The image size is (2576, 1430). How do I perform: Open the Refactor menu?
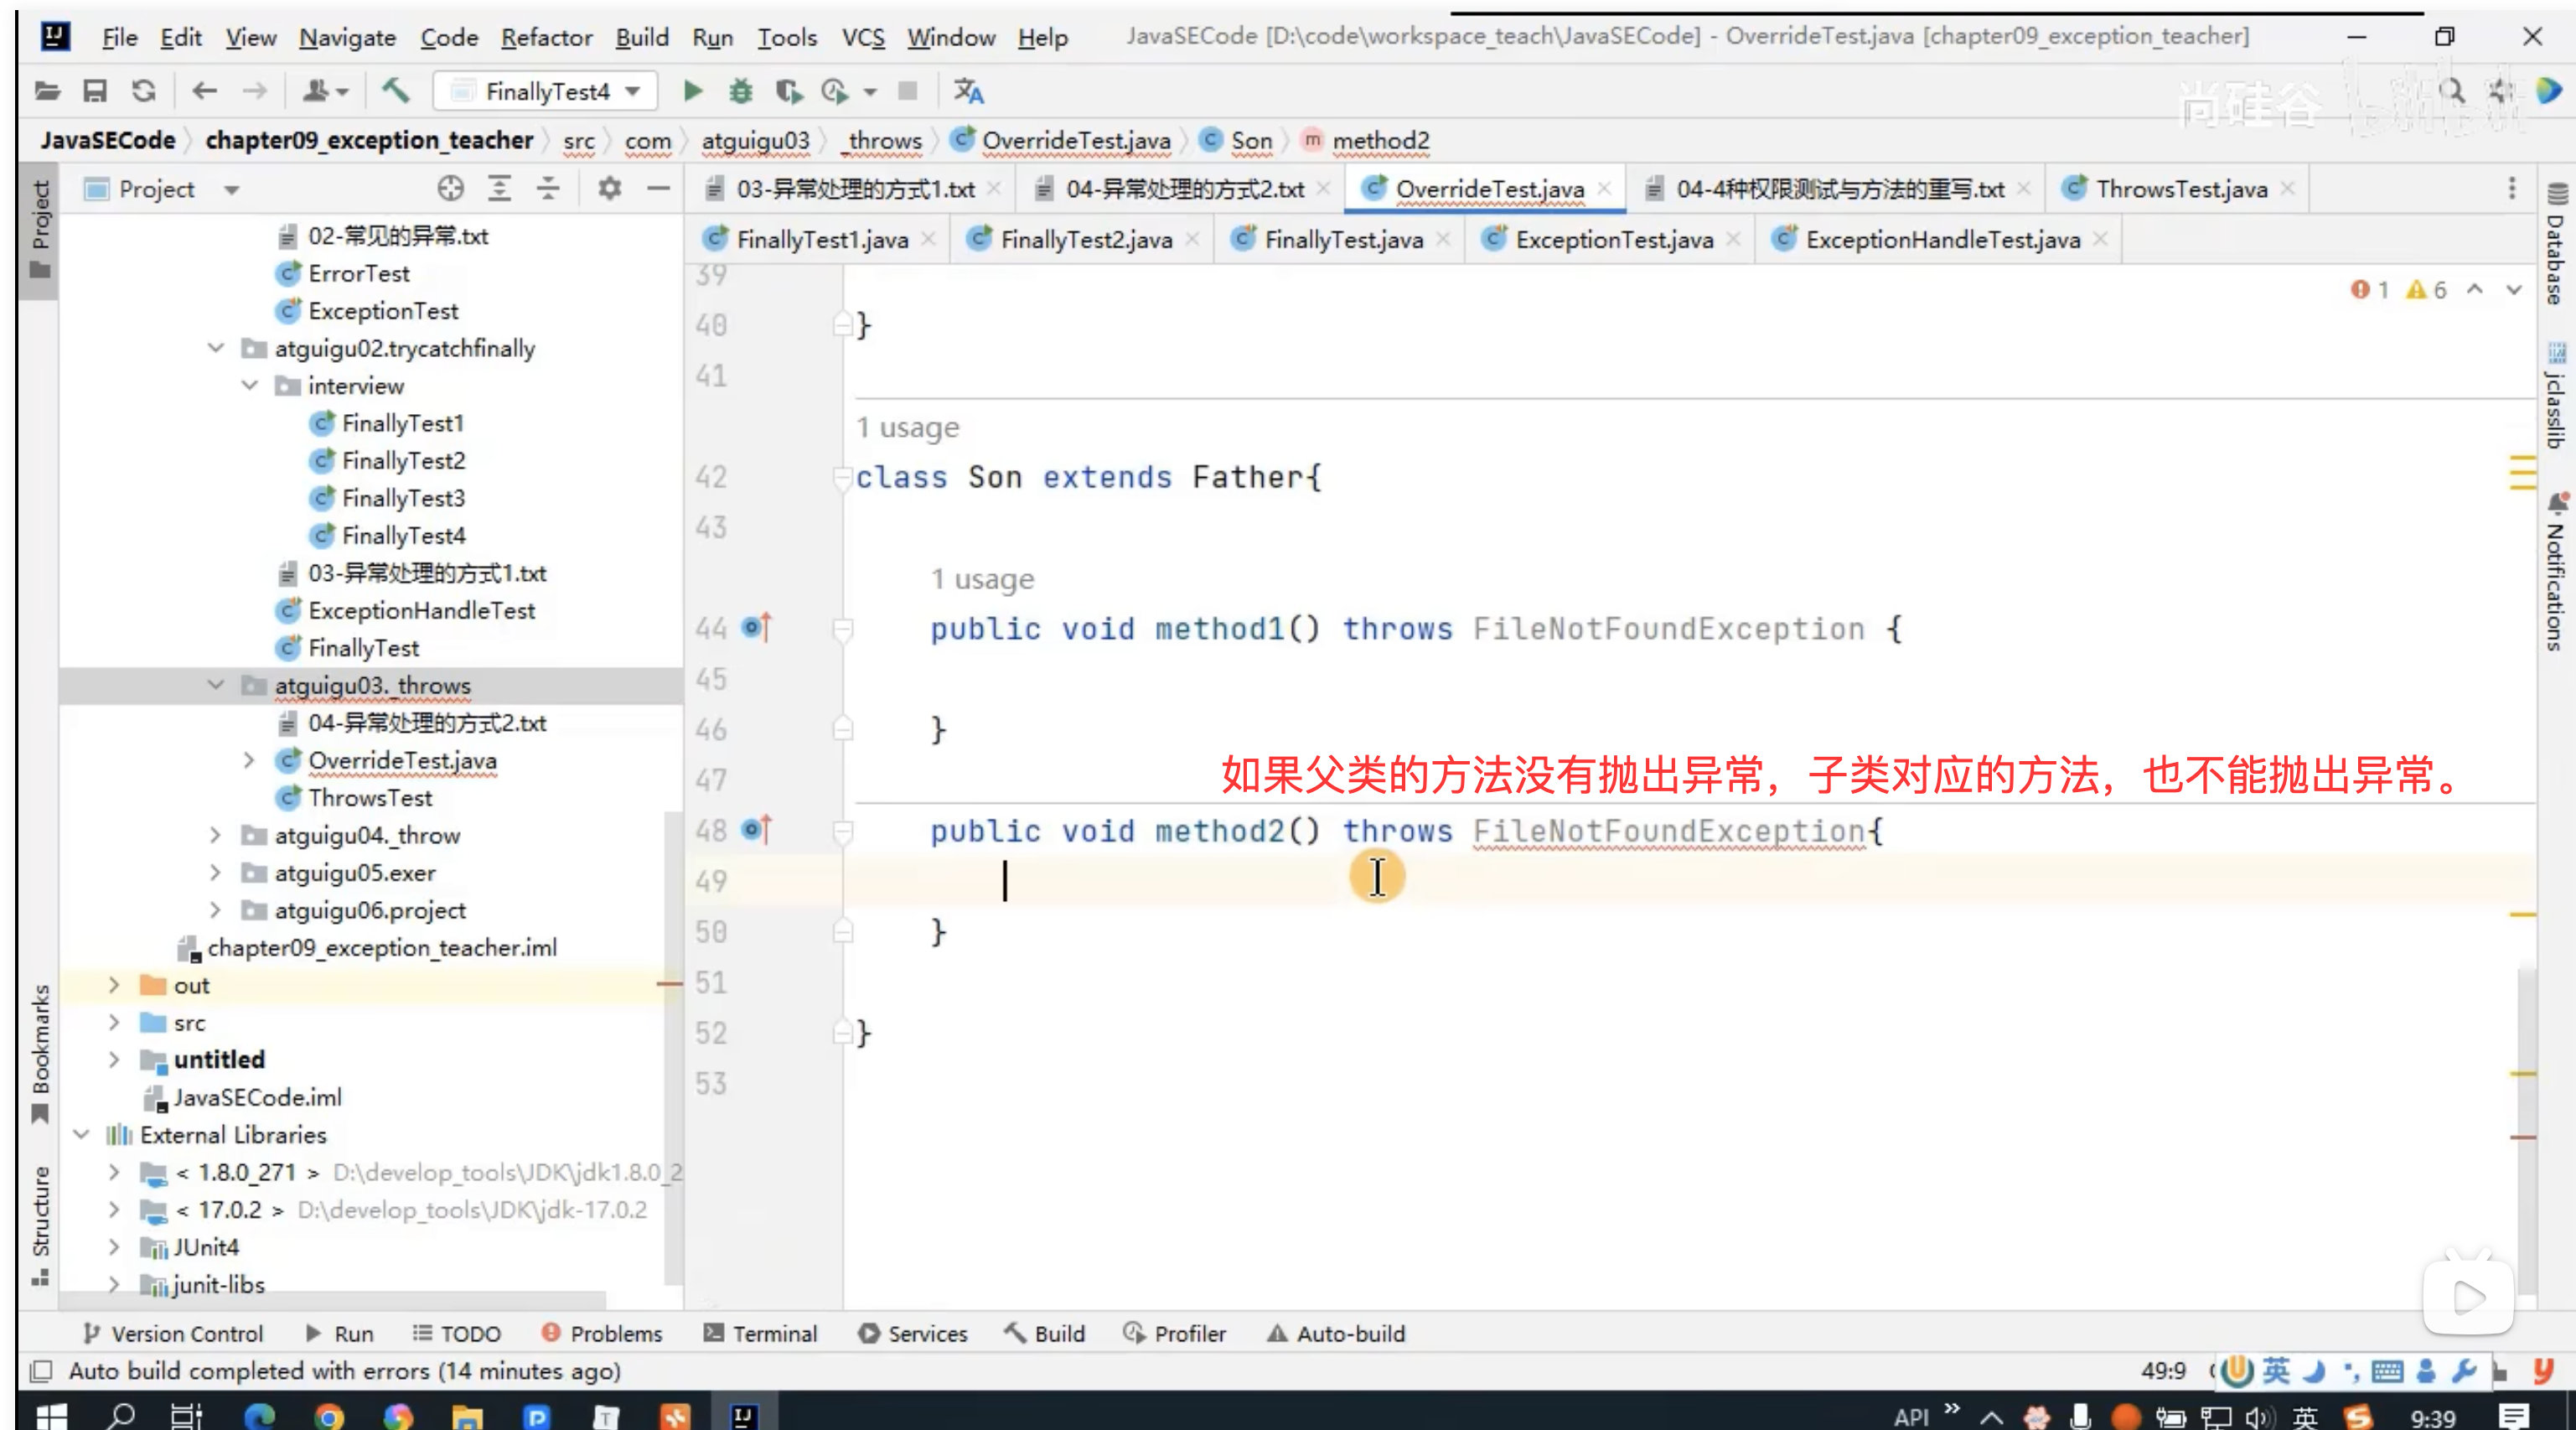click(546, 37)
